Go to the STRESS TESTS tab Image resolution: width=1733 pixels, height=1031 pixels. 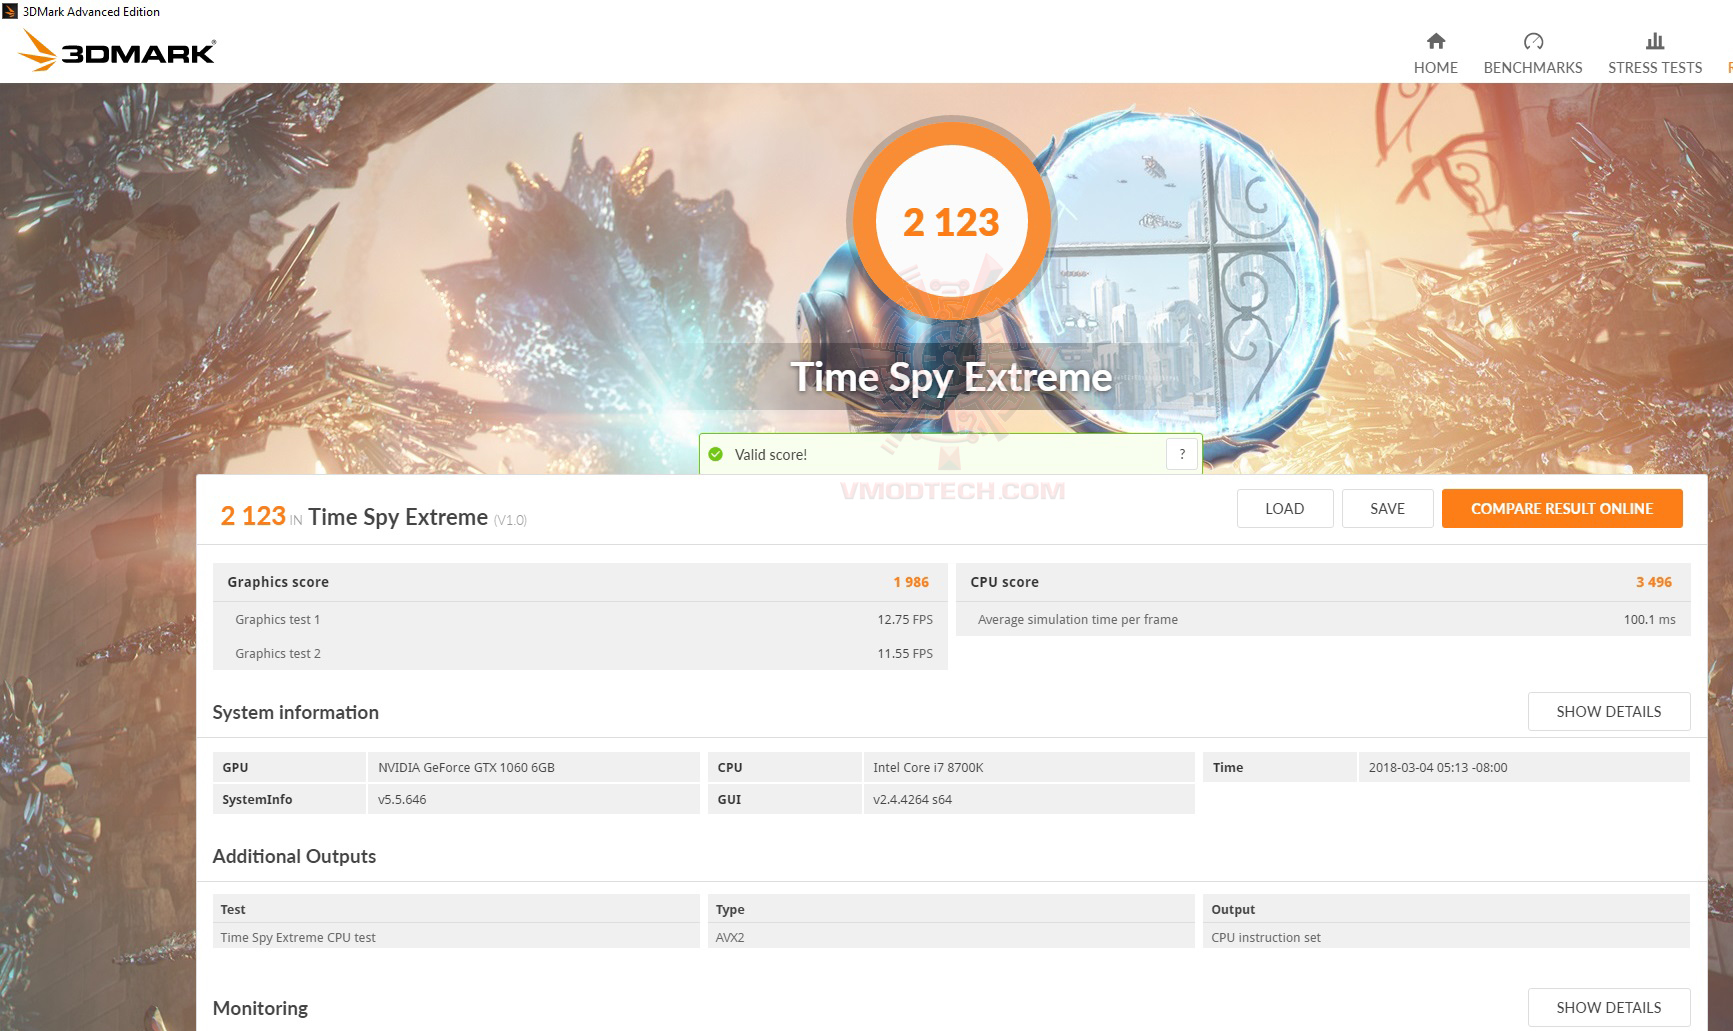[x=1655, y=53]
